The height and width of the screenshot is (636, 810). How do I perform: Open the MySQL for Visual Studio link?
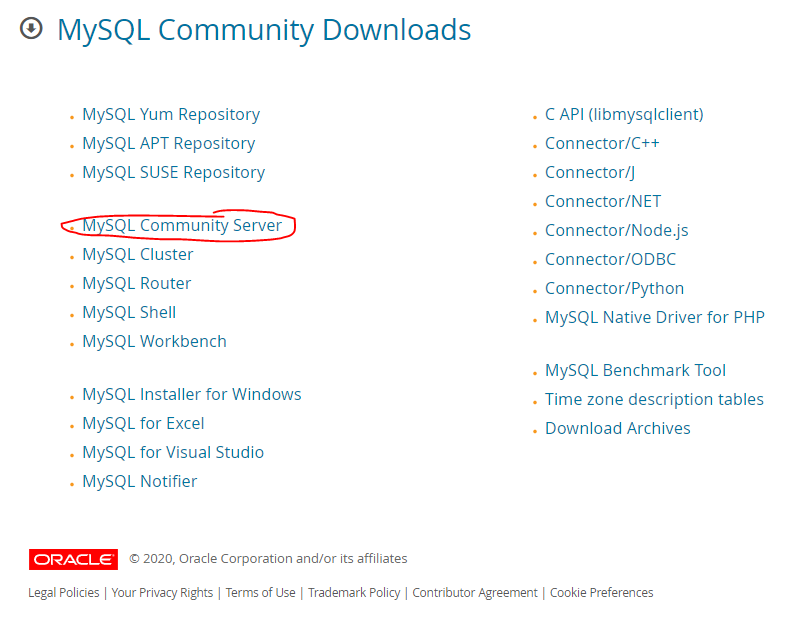(x=173, y=452)
